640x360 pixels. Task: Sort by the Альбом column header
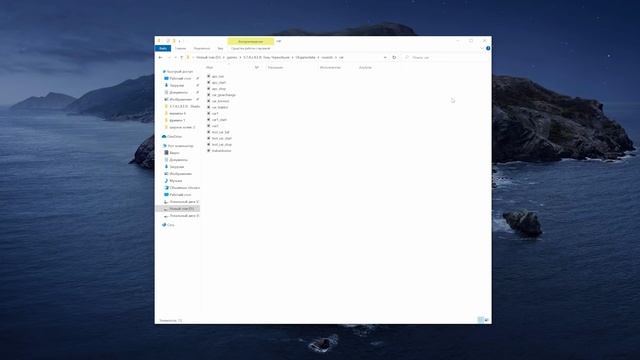pos(365,67)
